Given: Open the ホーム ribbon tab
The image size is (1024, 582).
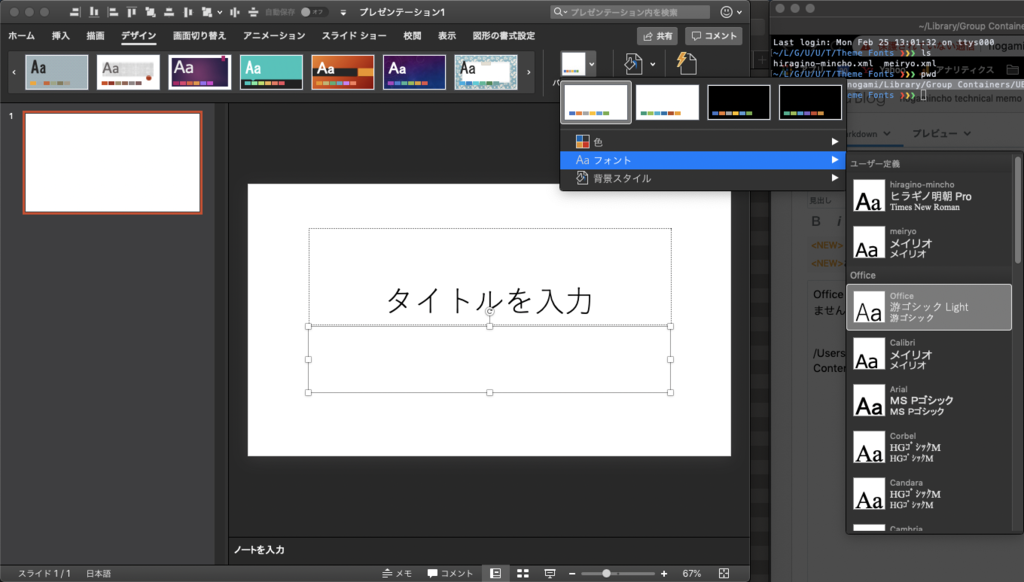Looking at the screenshot, I should (22, 35).
